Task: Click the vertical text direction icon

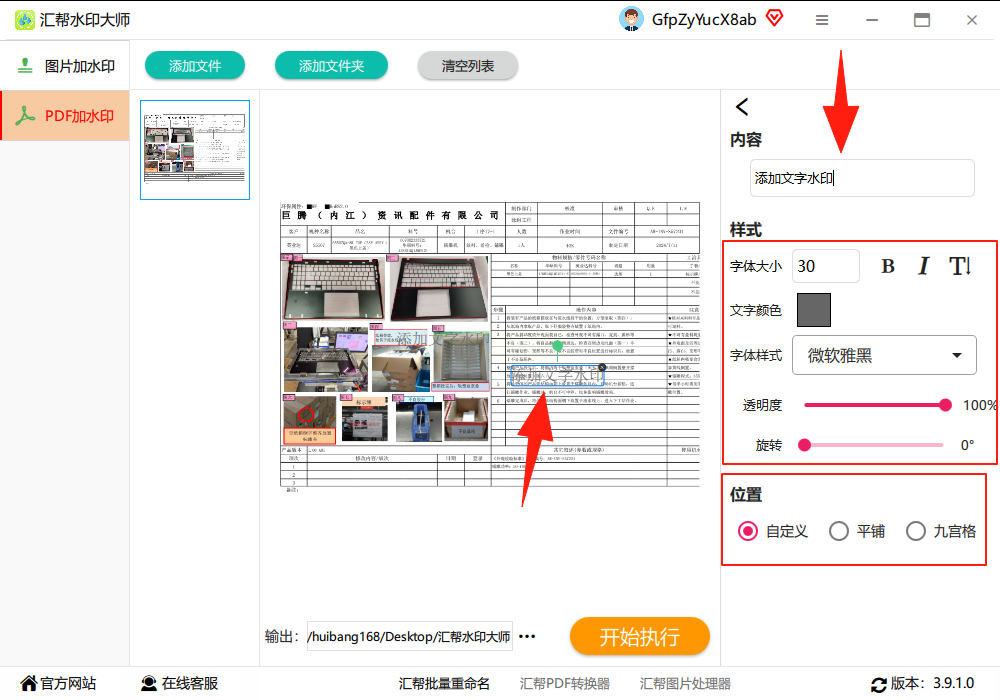Action: (x=960, y=266)
